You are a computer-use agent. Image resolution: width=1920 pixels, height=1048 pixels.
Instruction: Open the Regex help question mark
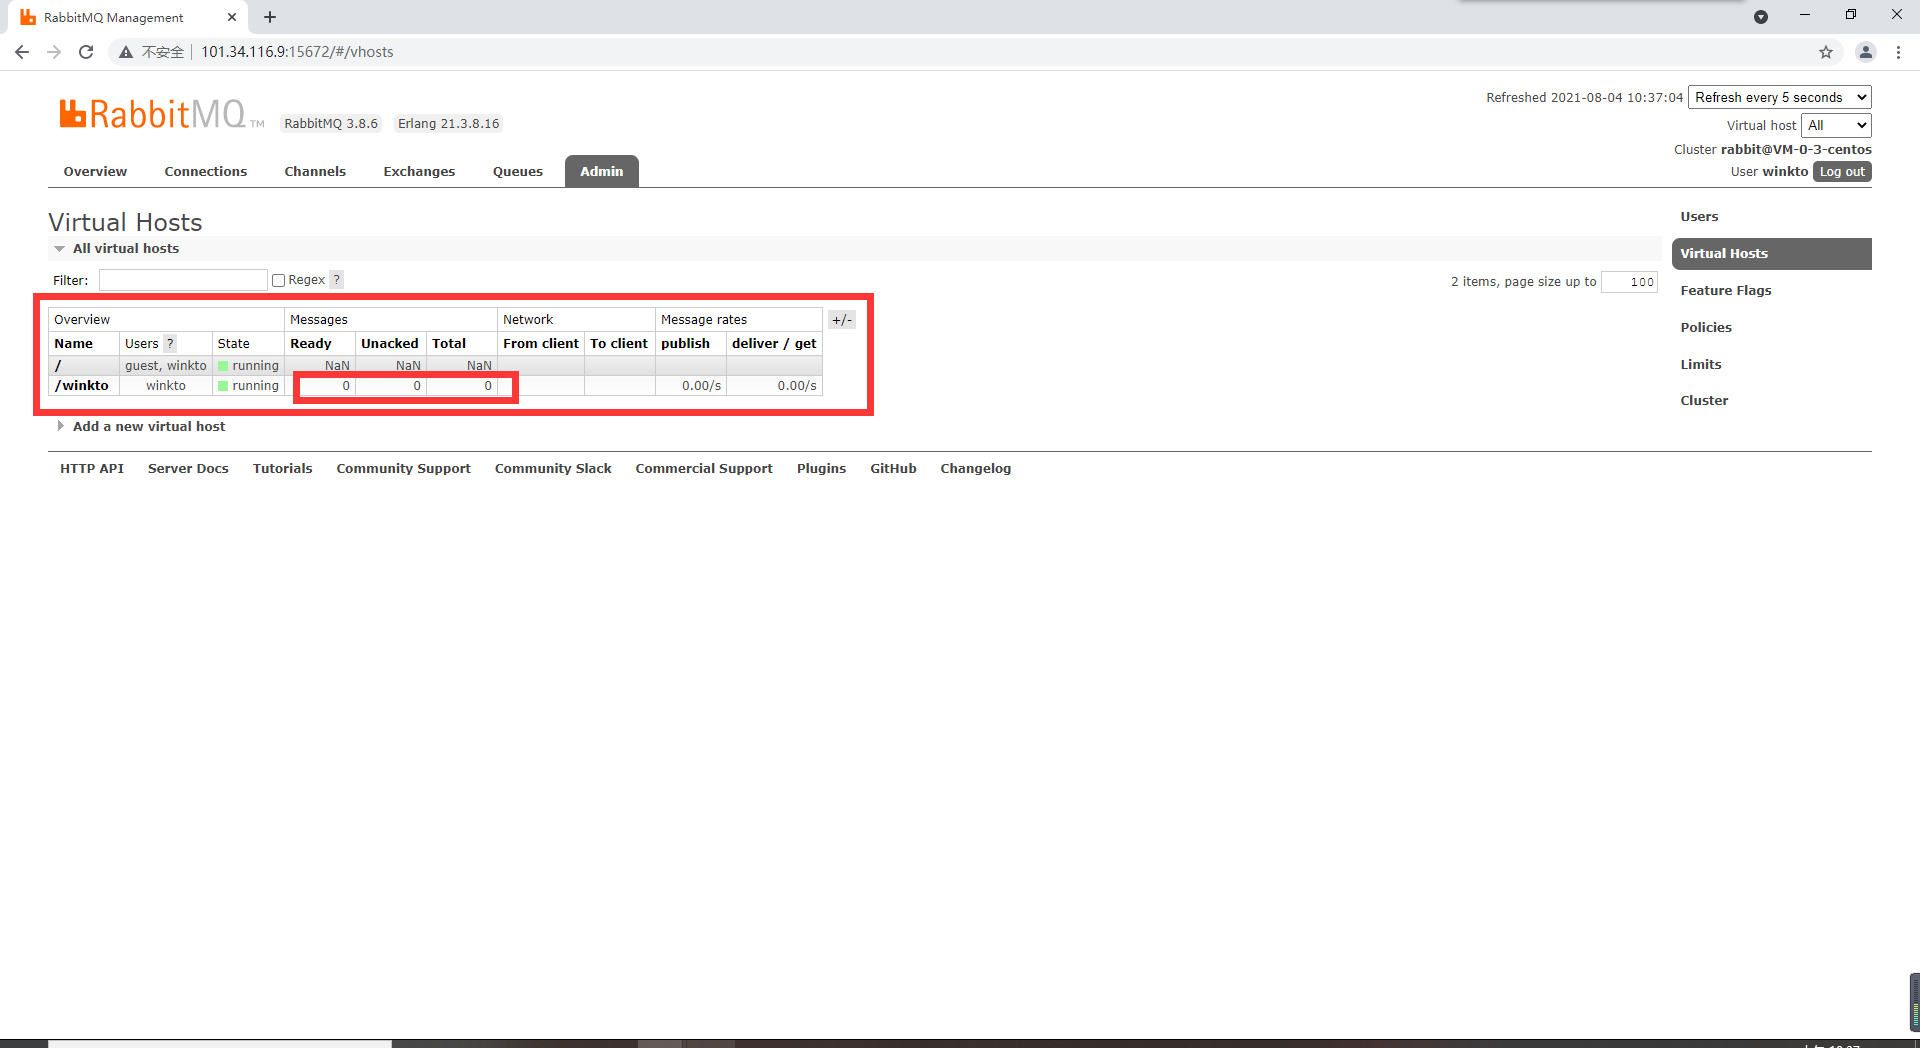[337, 280]
